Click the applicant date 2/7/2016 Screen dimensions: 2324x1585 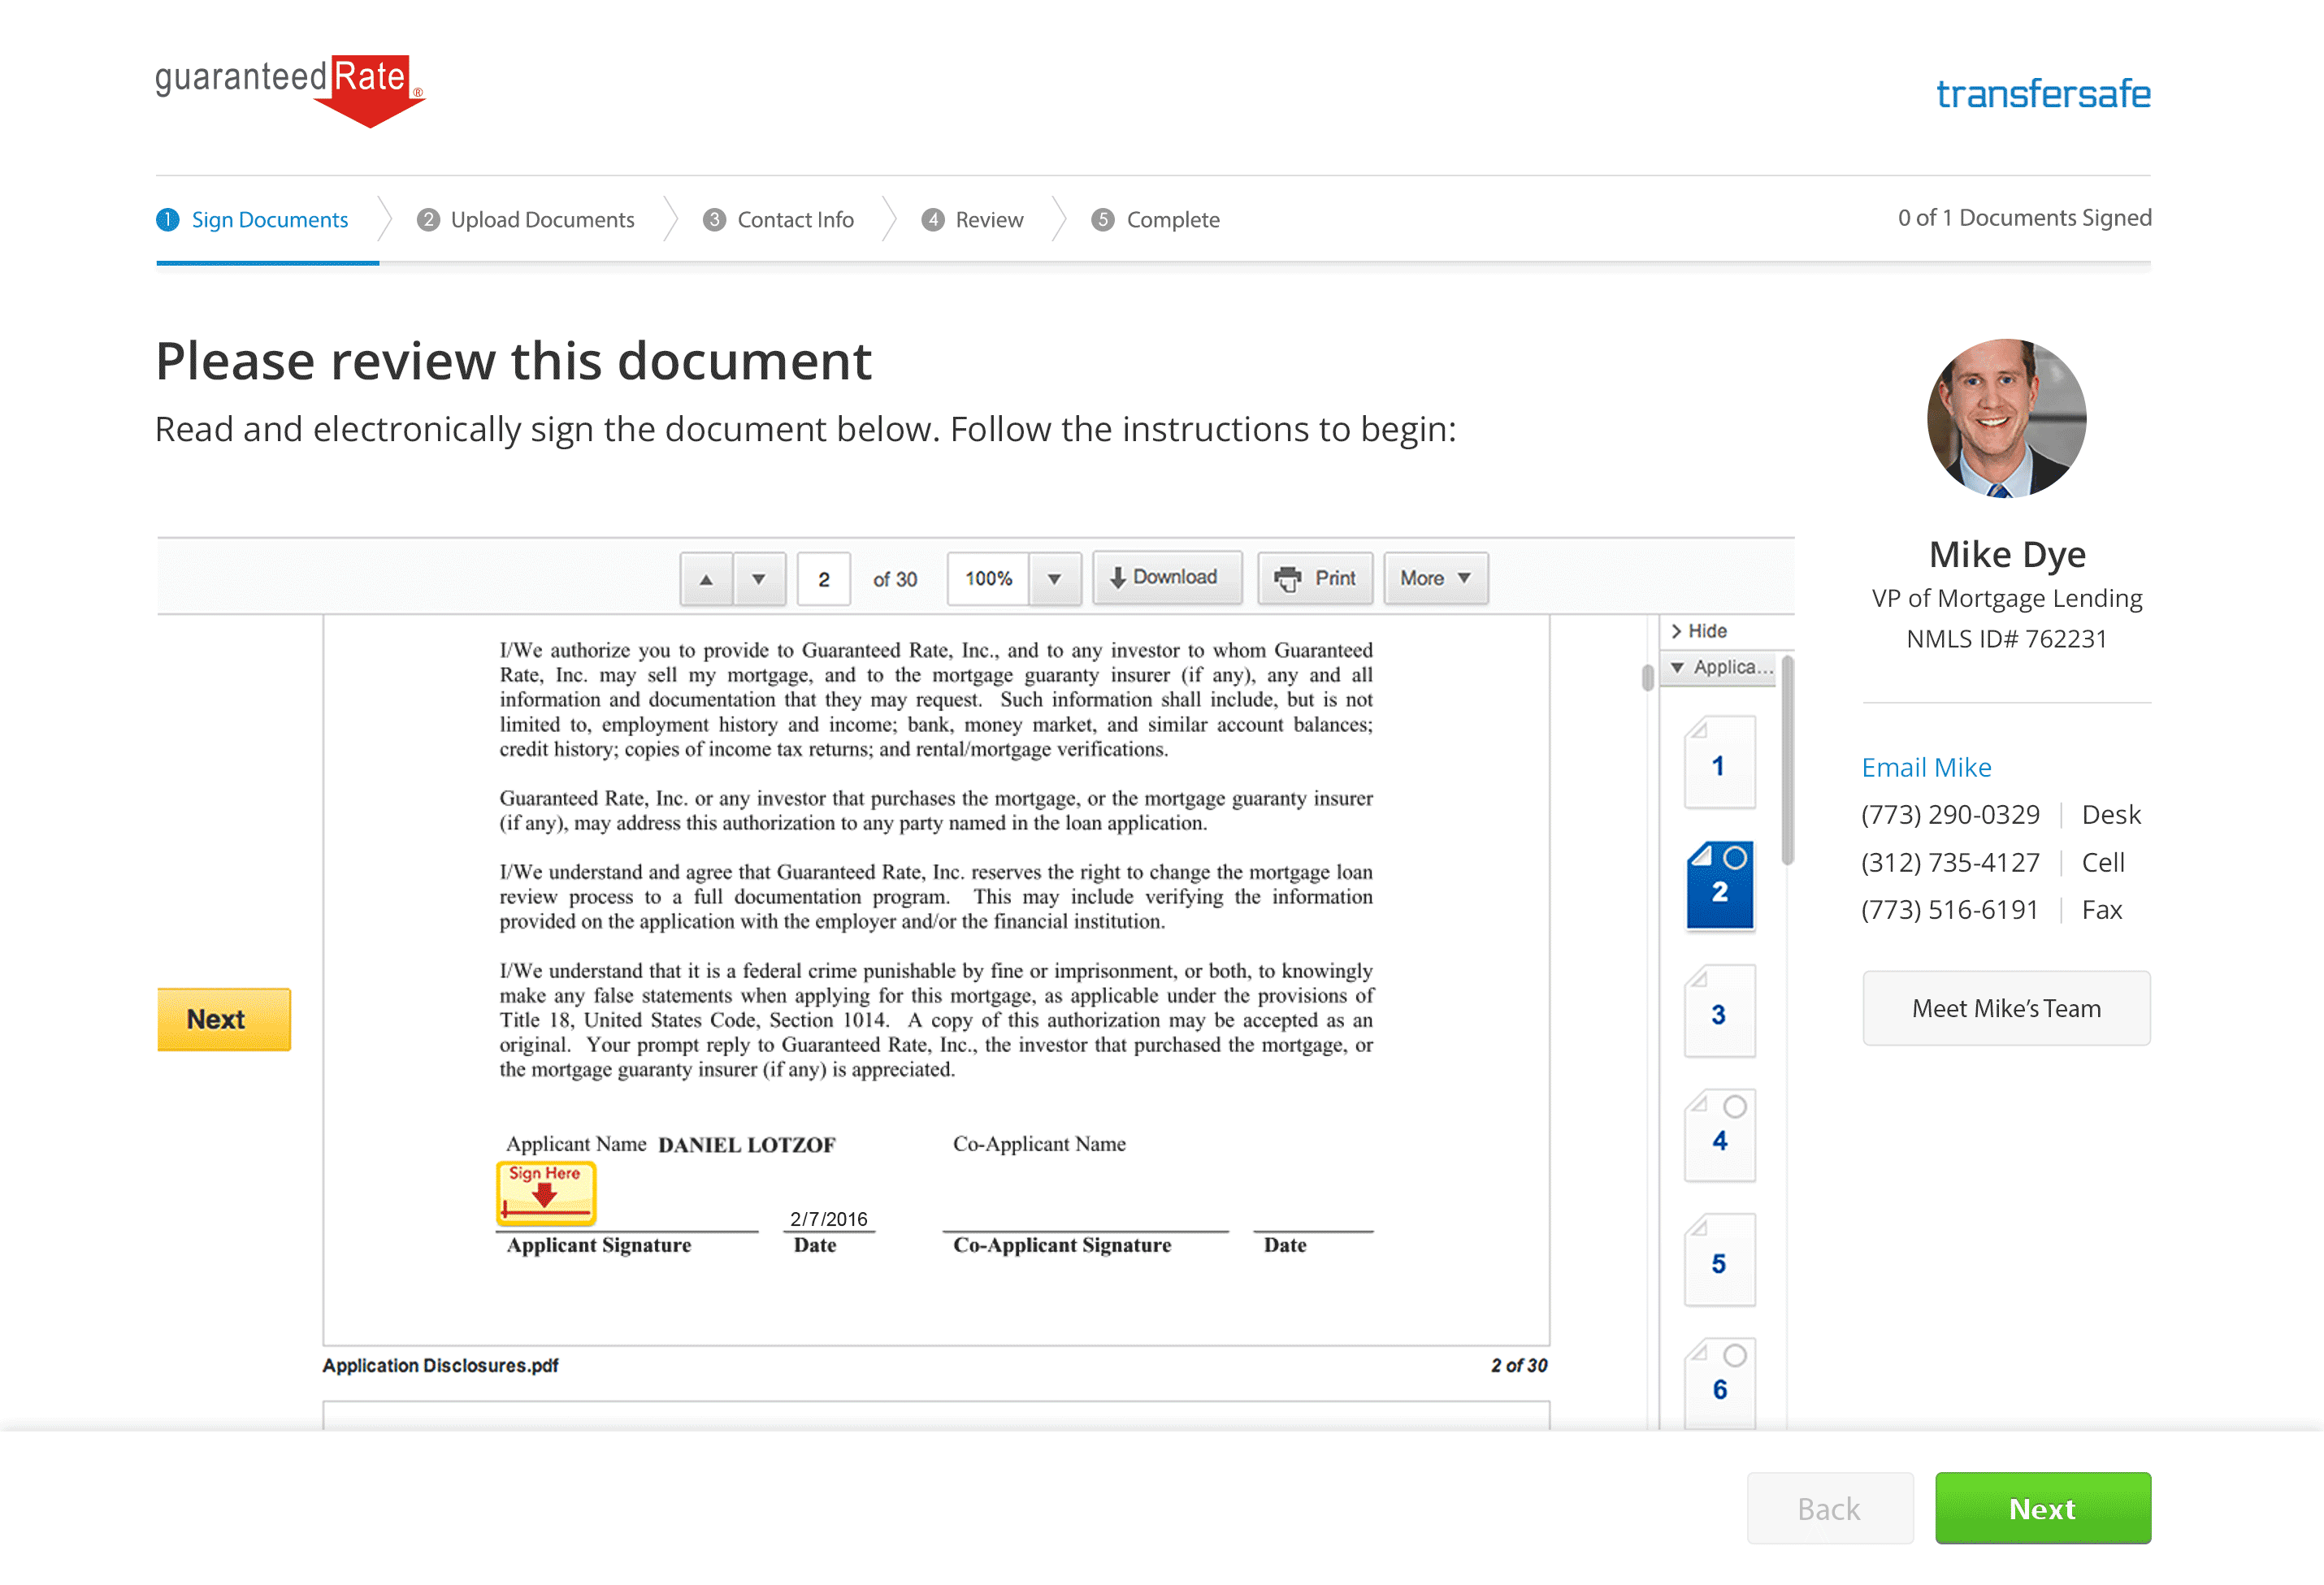[x=829, y=1219]
